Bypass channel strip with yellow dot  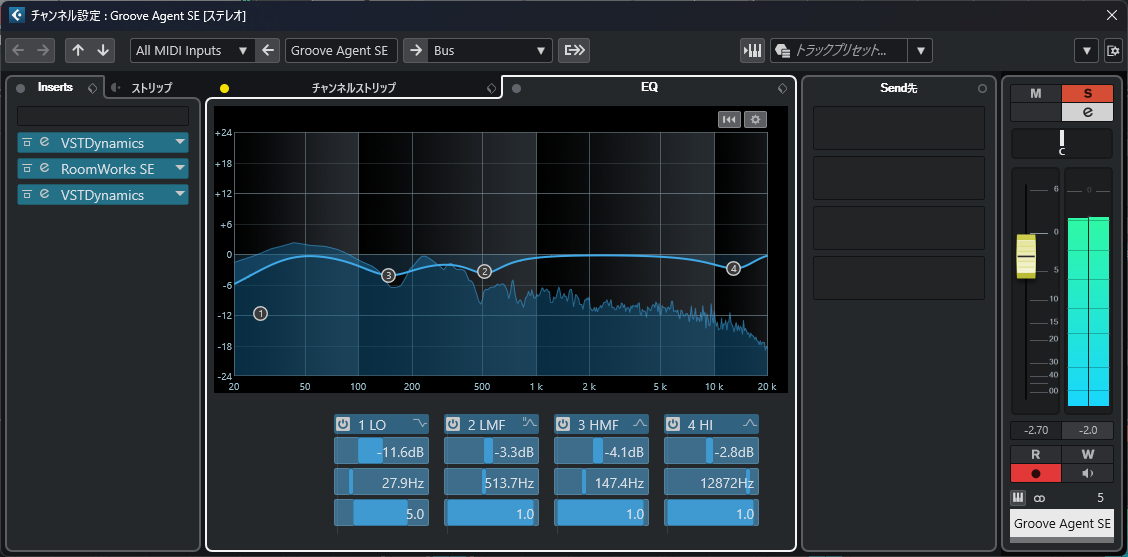pos(224,89)
